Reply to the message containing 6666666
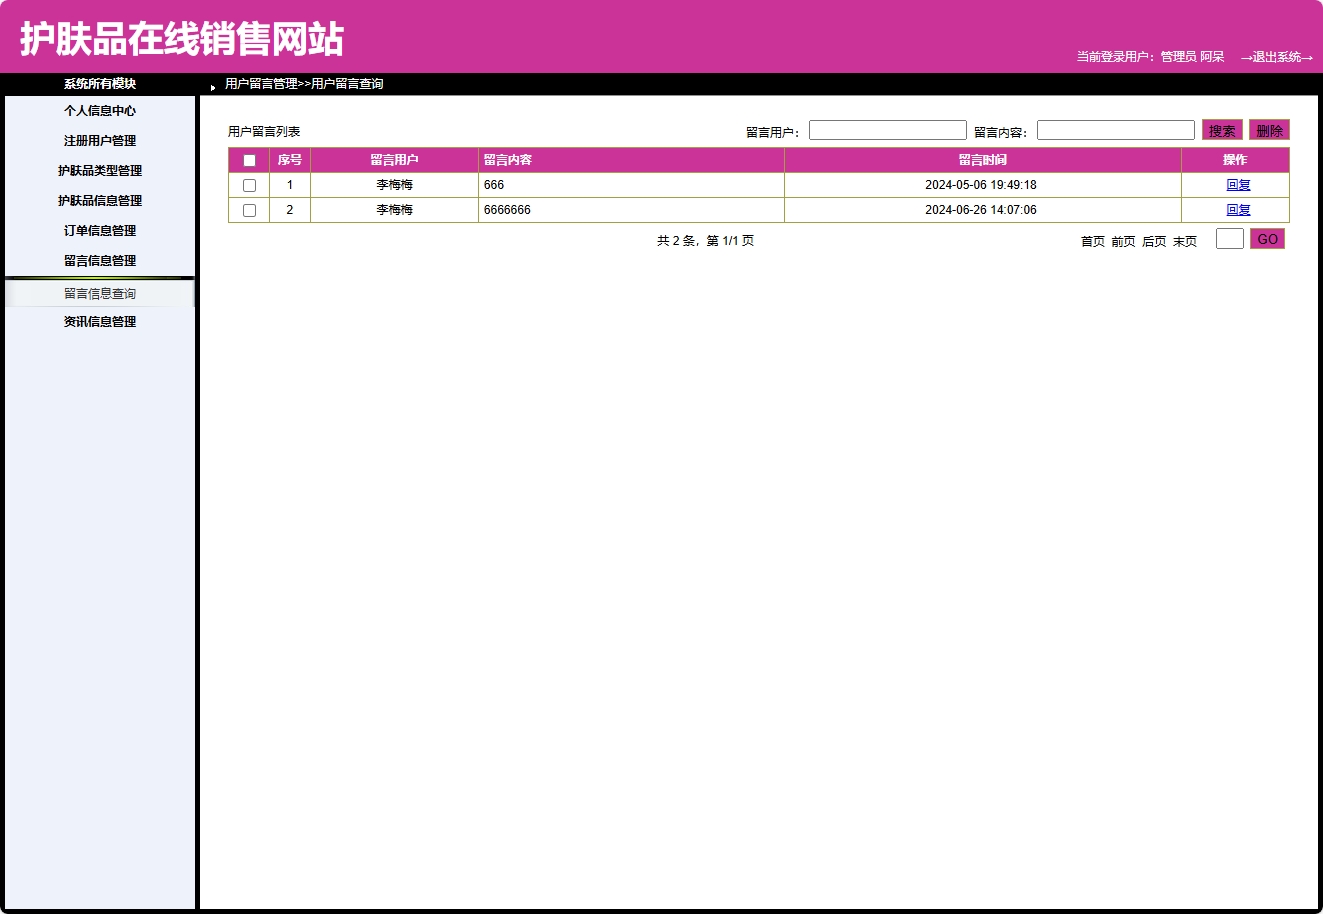Screen dimensions: 1323x914 [1237, 209]
